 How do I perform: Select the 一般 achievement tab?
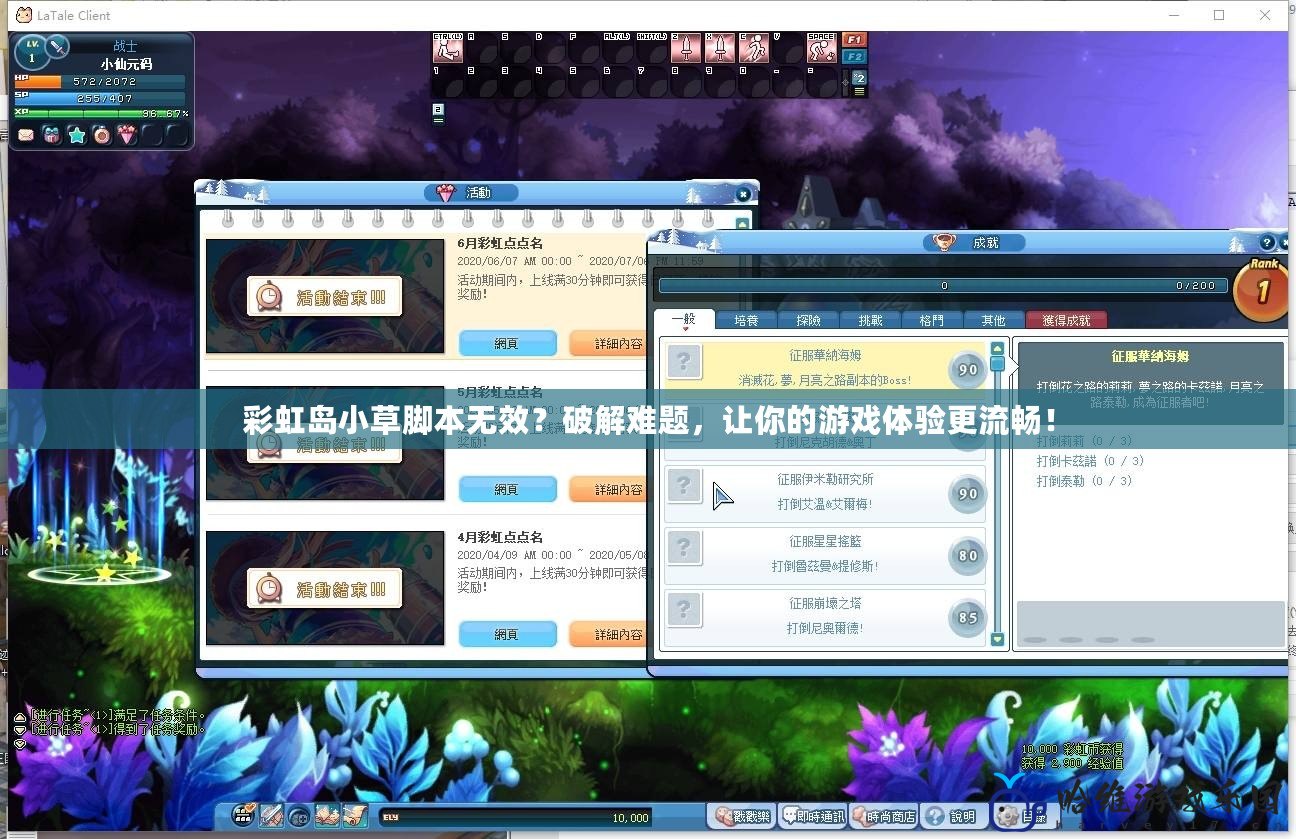(684, 320)
